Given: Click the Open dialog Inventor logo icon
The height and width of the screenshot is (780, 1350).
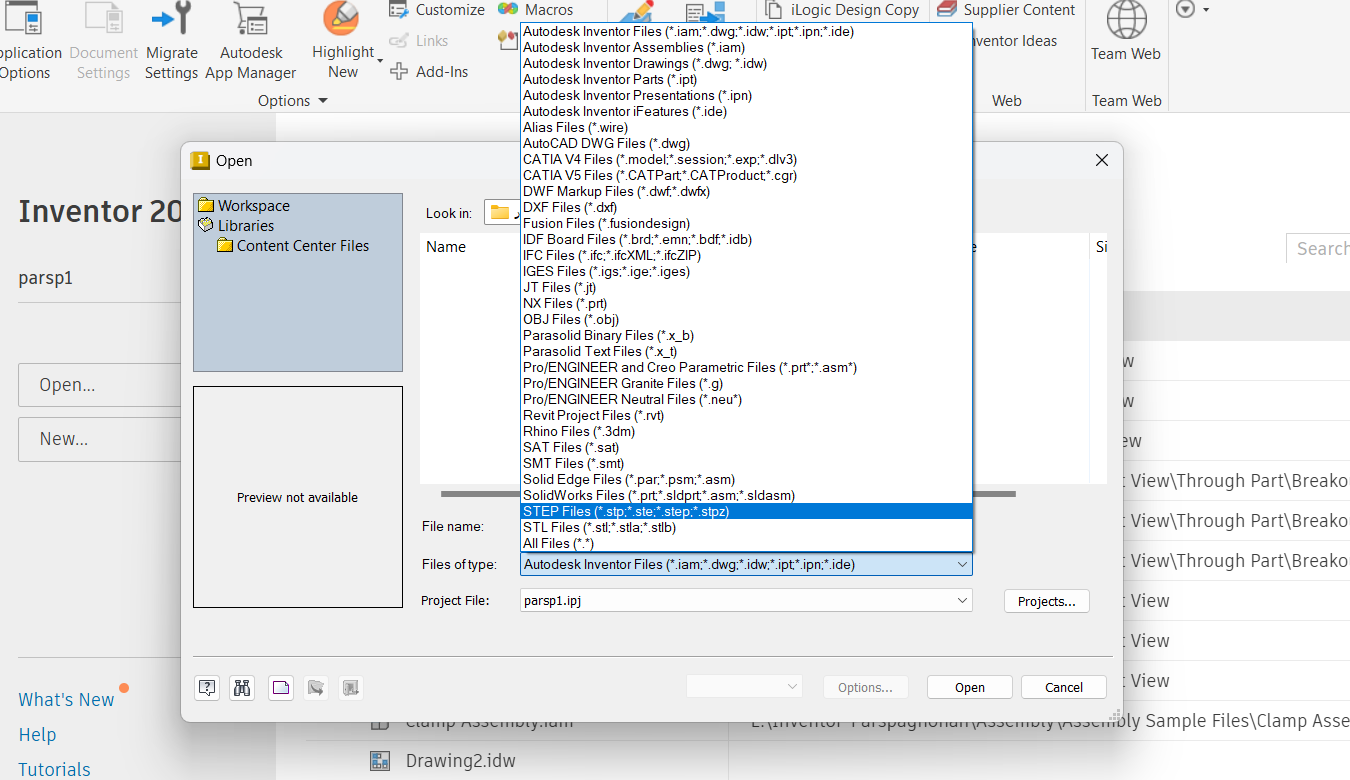Looking at the screenshot, I should 200,160.
